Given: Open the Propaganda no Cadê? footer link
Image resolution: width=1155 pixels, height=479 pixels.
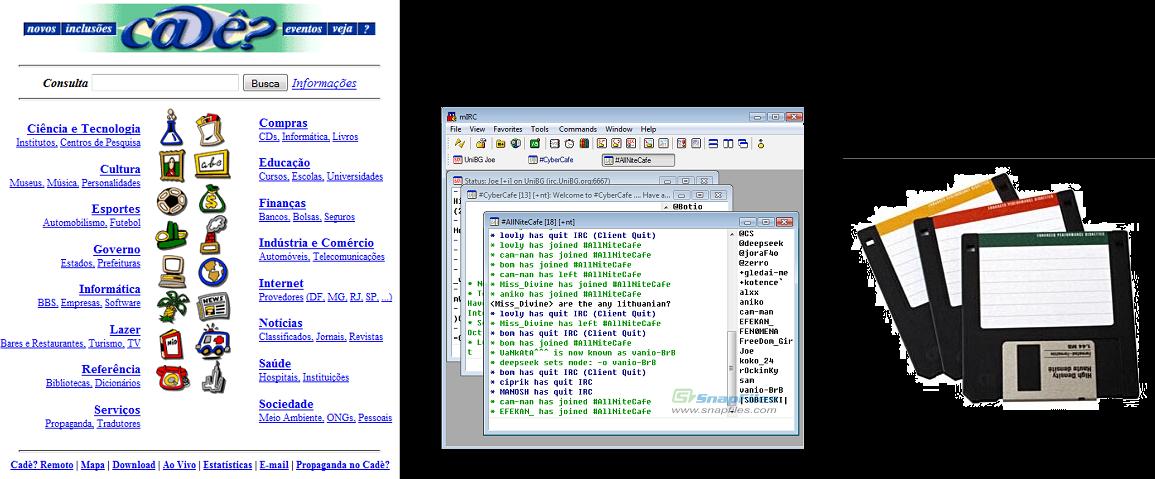Looking at the screenshot, I should coord(343,465).
